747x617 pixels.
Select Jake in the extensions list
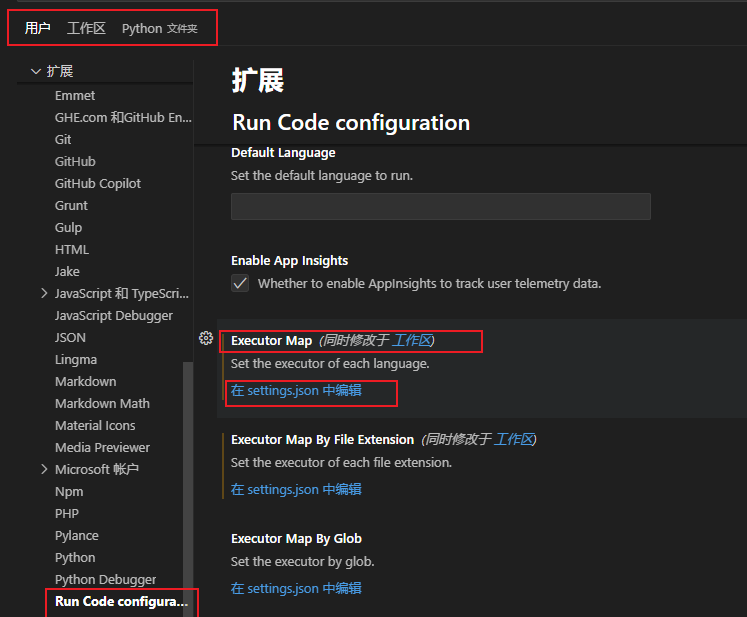67,272
